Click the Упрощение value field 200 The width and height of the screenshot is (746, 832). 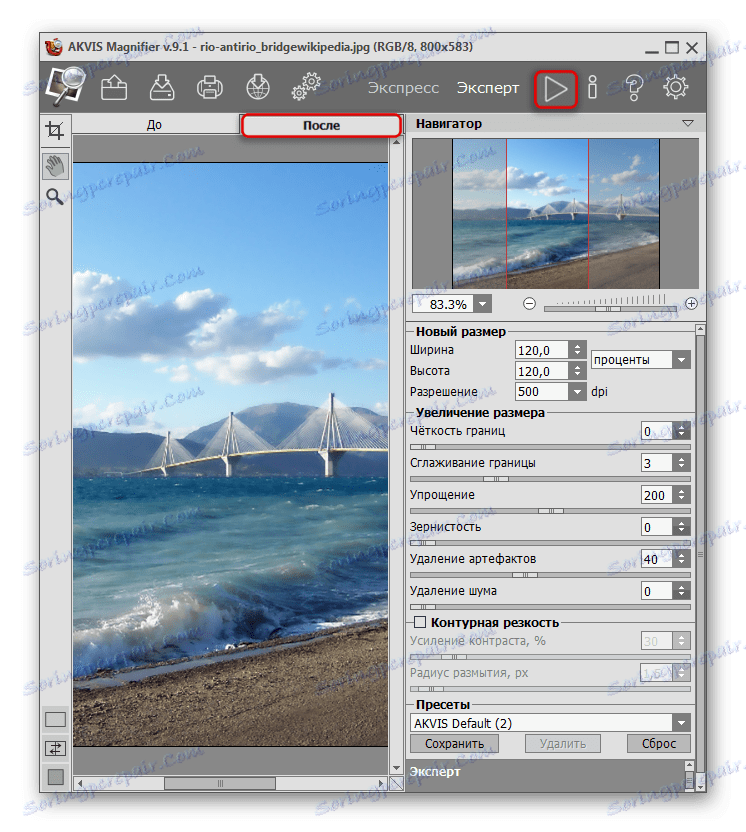(657, 495)
